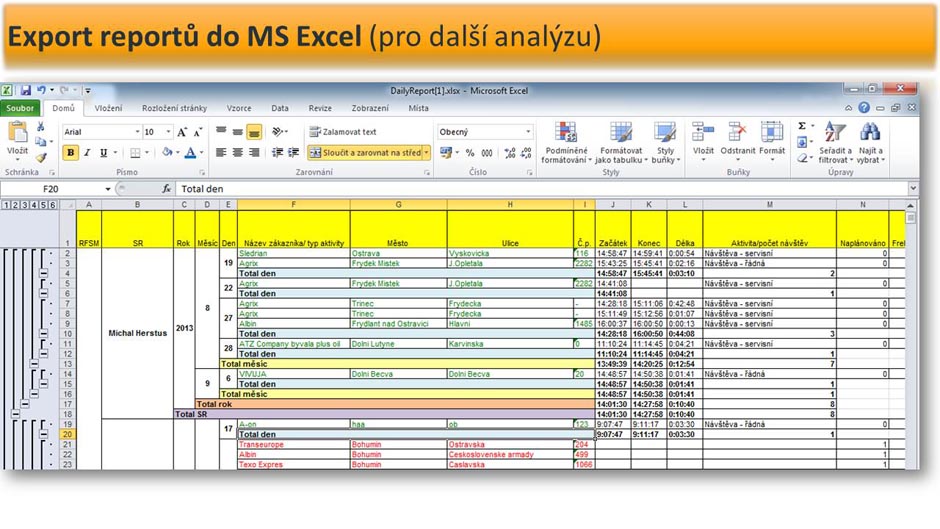
Task: Open font size 10 dropdown
Action: (168, 132)
